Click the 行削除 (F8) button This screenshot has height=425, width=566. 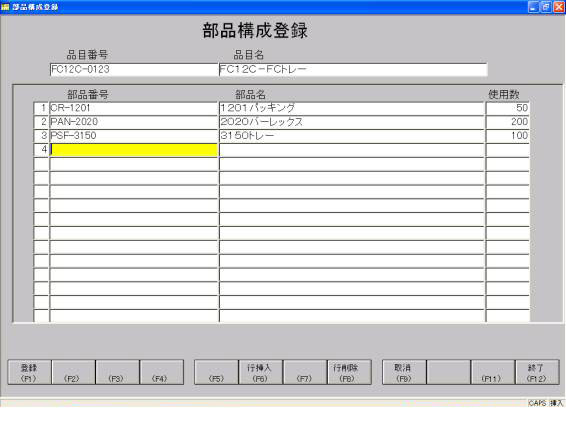pos(349,372)
